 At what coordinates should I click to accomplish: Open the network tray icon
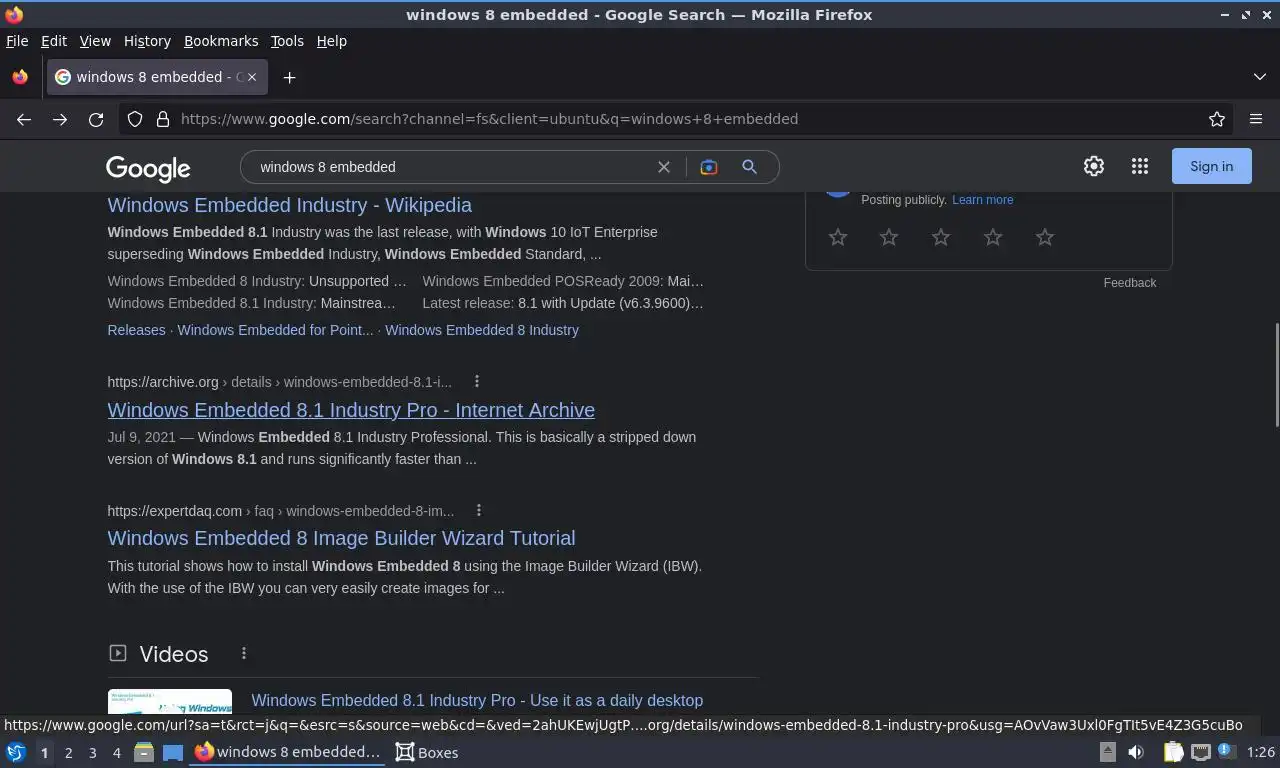(x=1200, y=752)
